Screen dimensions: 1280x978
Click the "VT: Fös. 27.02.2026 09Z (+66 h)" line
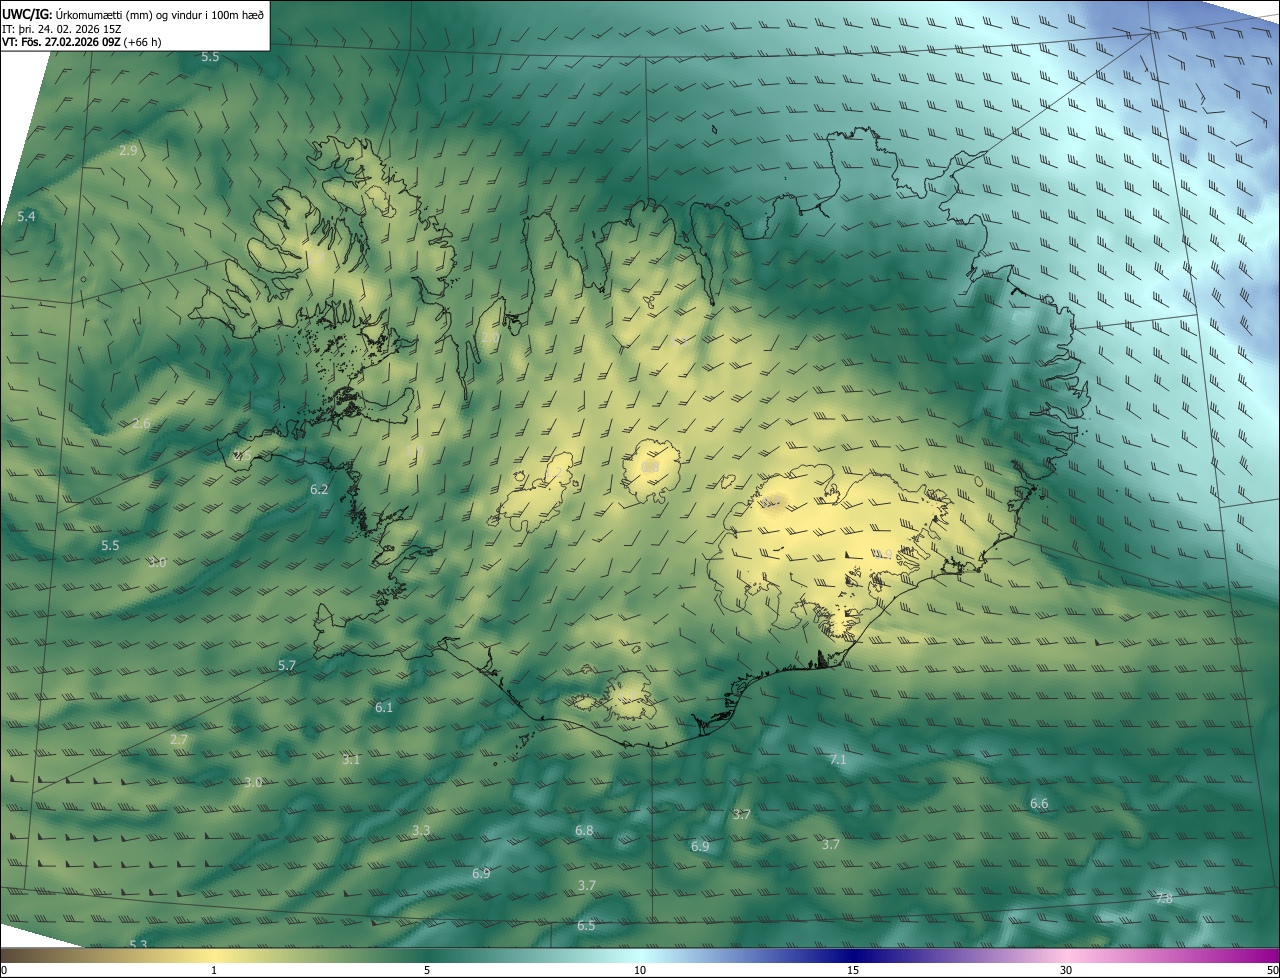(x=82, y=43)
